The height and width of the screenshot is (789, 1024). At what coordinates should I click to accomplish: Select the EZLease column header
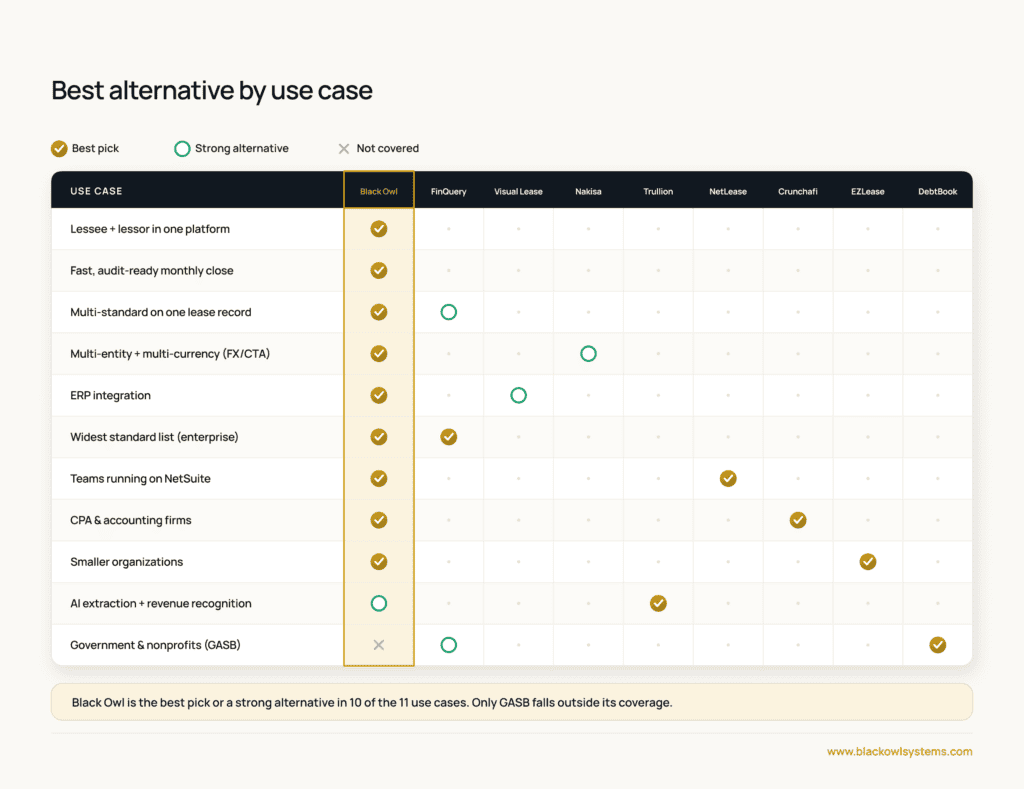pos(868,191)
